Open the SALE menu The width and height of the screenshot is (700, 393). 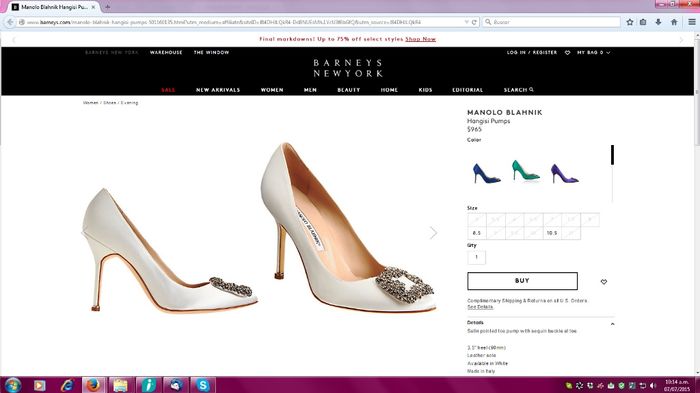coord(168,90)
